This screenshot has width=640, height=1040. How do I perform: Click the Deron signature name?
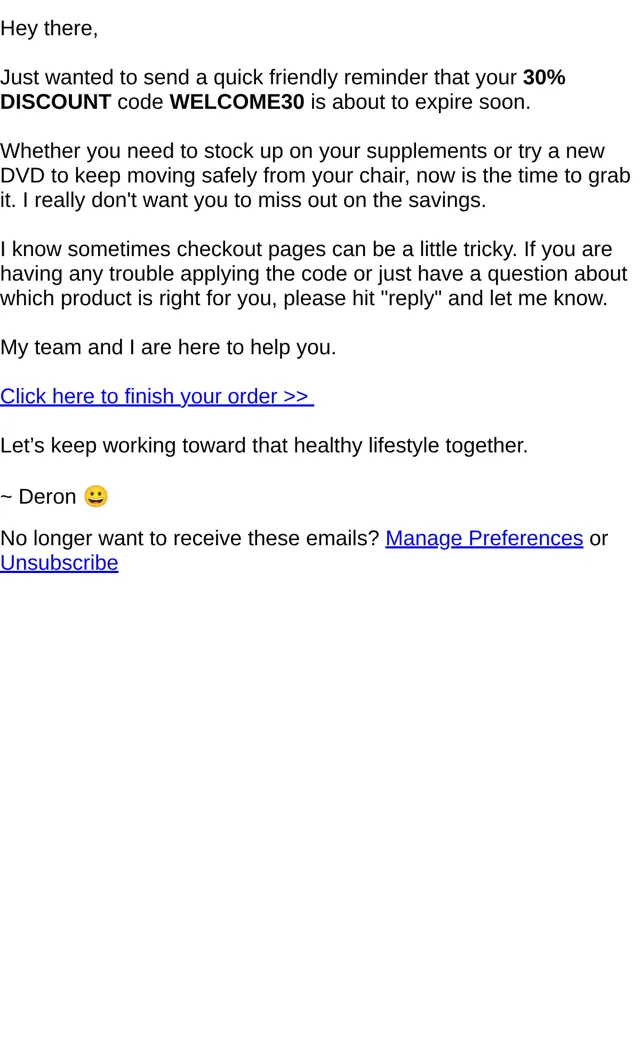coord(47,496)
